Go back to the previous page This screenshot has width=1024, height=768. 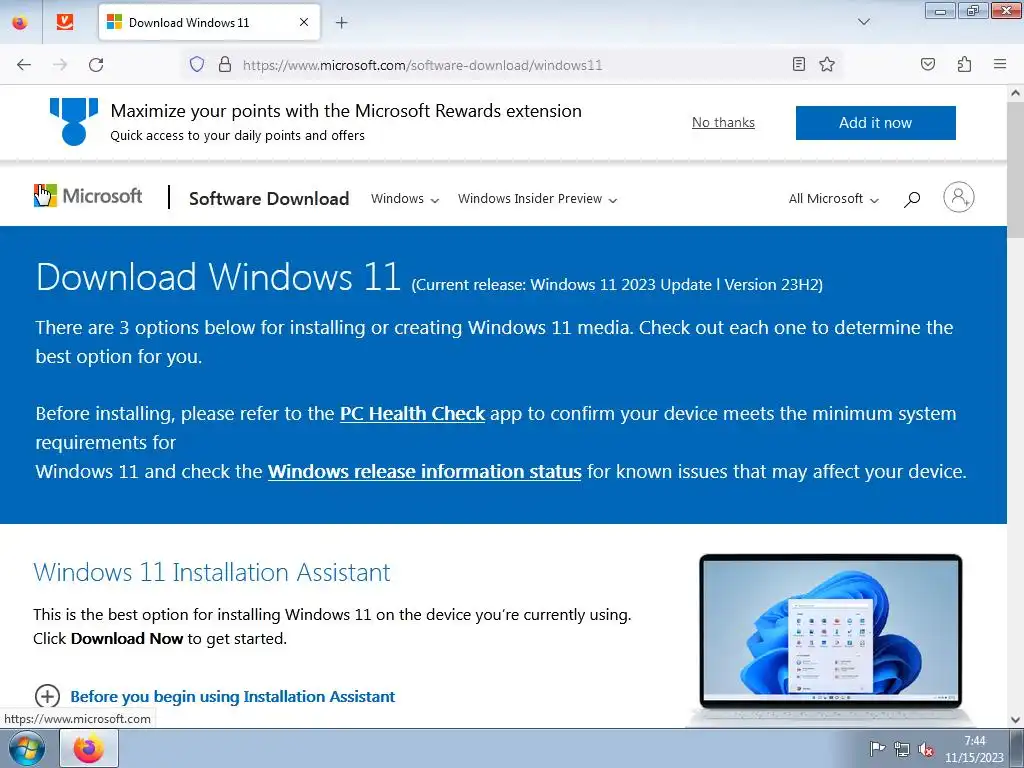click(x=24, y=64)
